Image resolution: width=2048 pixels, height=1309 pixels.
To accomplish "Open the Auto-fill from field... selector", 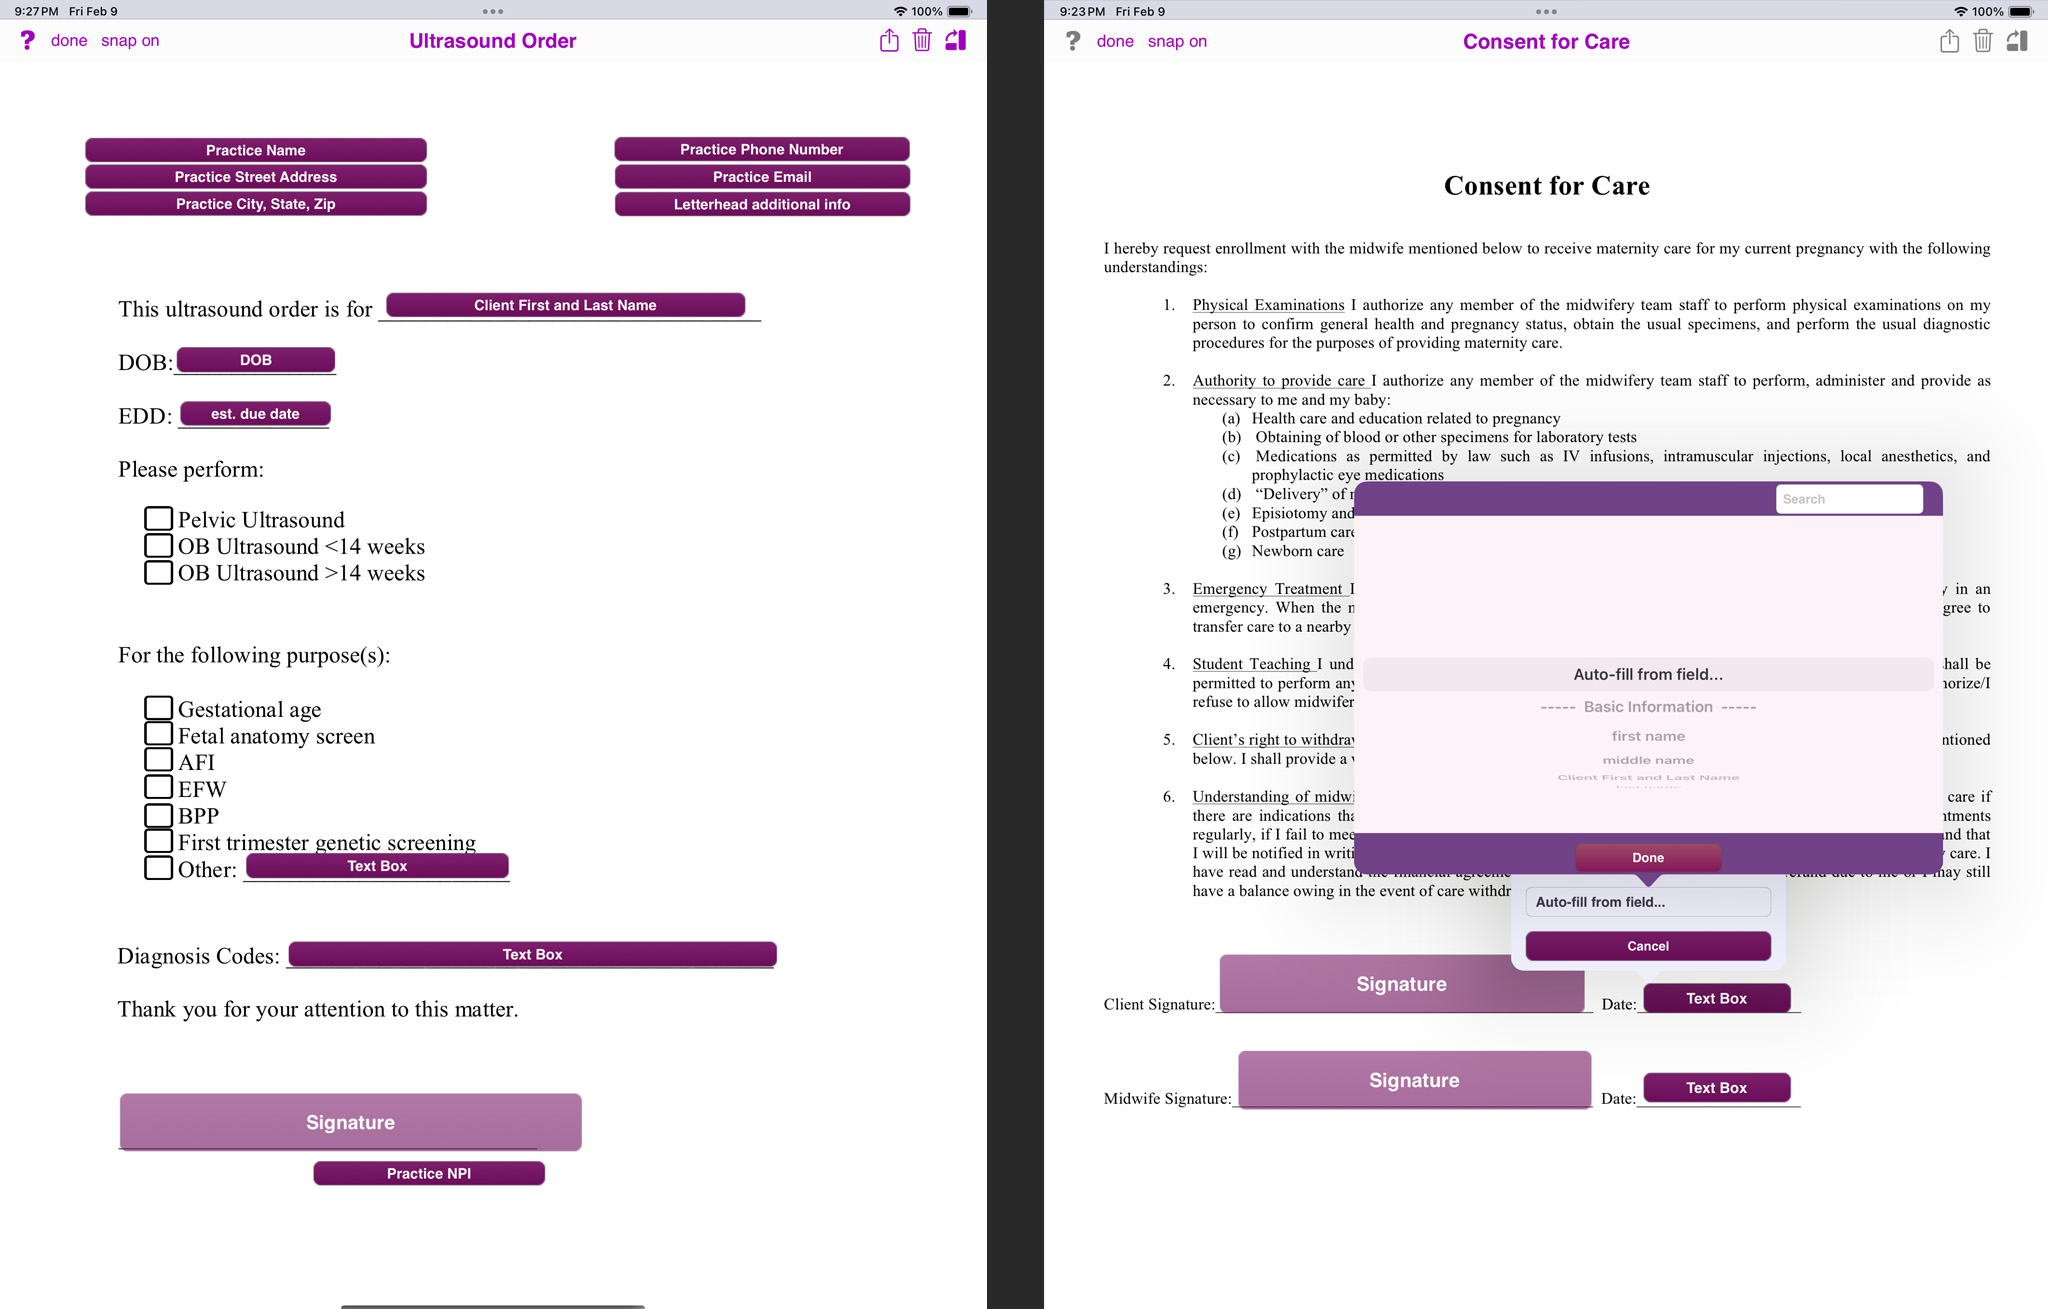I will 1648,902.
